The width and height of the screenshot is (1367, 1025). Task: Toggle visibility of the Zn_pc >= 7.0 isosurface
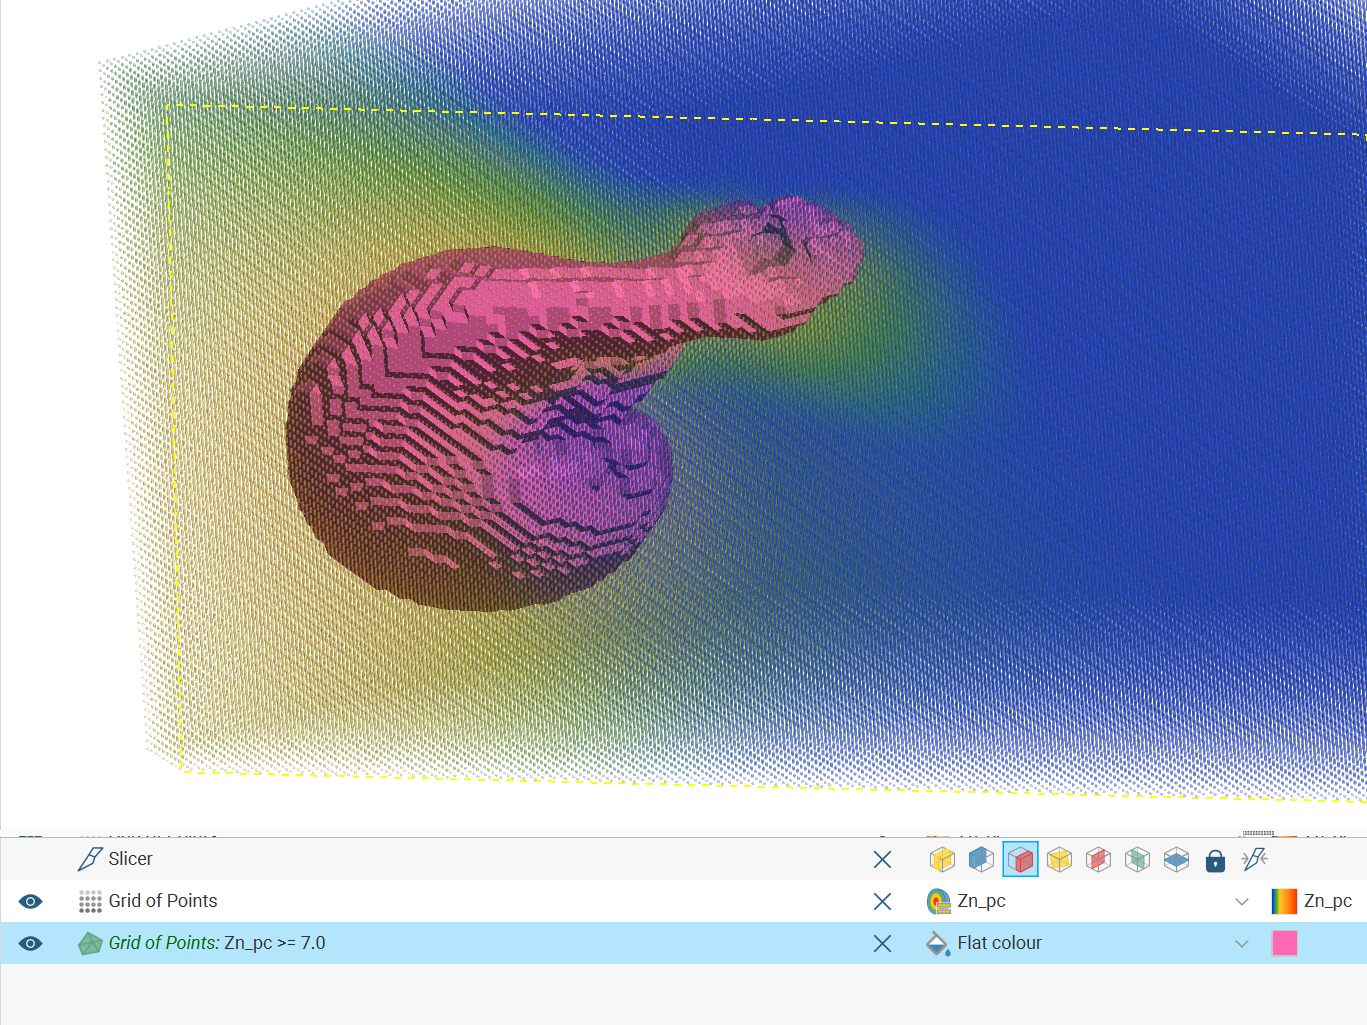pyautogui.click(x=31, y=944)
